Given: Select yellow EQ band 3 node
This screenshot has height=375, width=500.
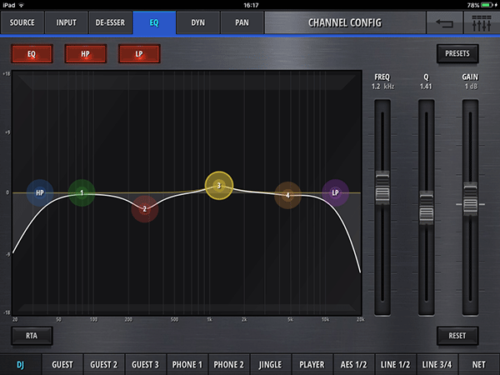Looking at the screenshot, I should pos(219,186).
